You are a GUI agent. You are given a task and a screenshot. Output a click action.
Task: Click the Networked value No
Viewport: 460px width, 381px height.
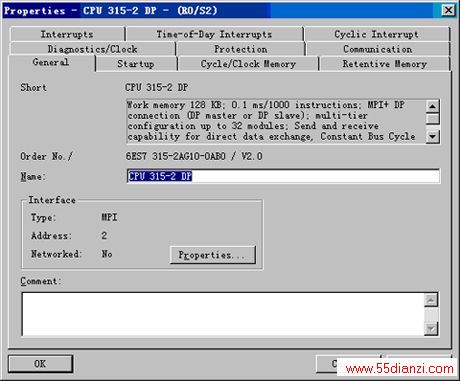107,254
